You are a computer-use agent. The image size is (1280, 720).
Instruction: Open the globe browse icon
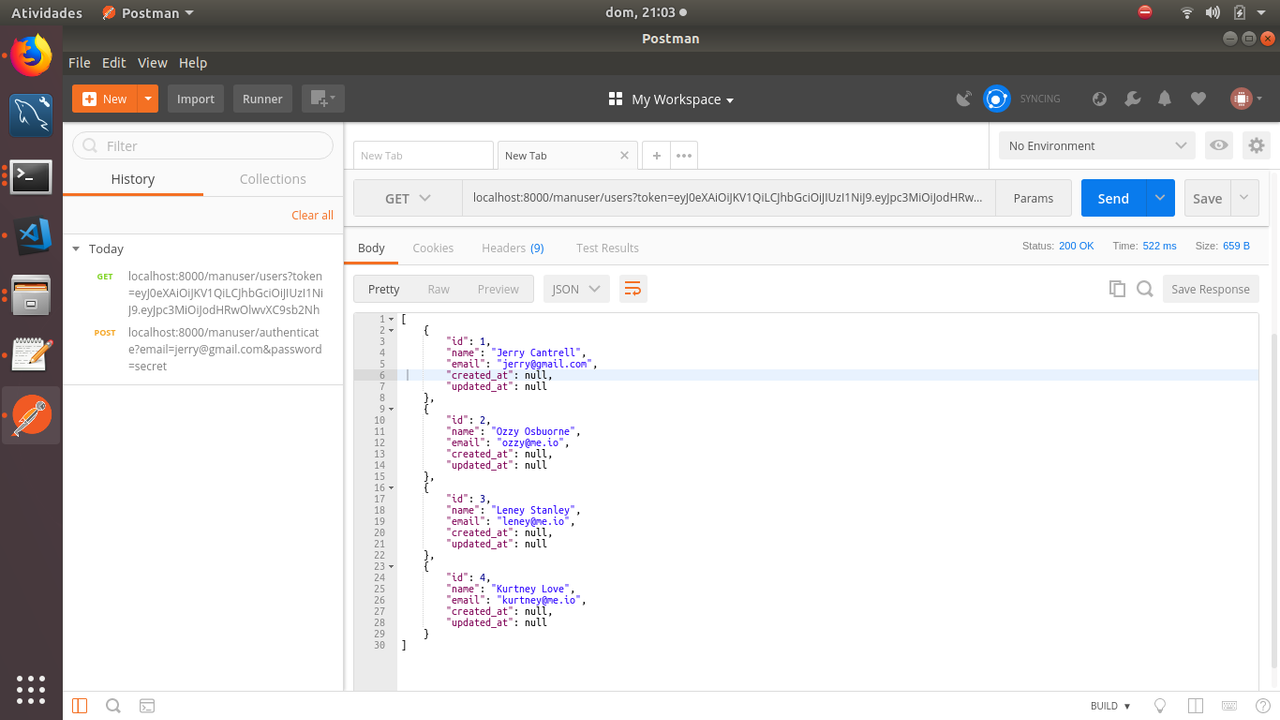(1100, 99)
